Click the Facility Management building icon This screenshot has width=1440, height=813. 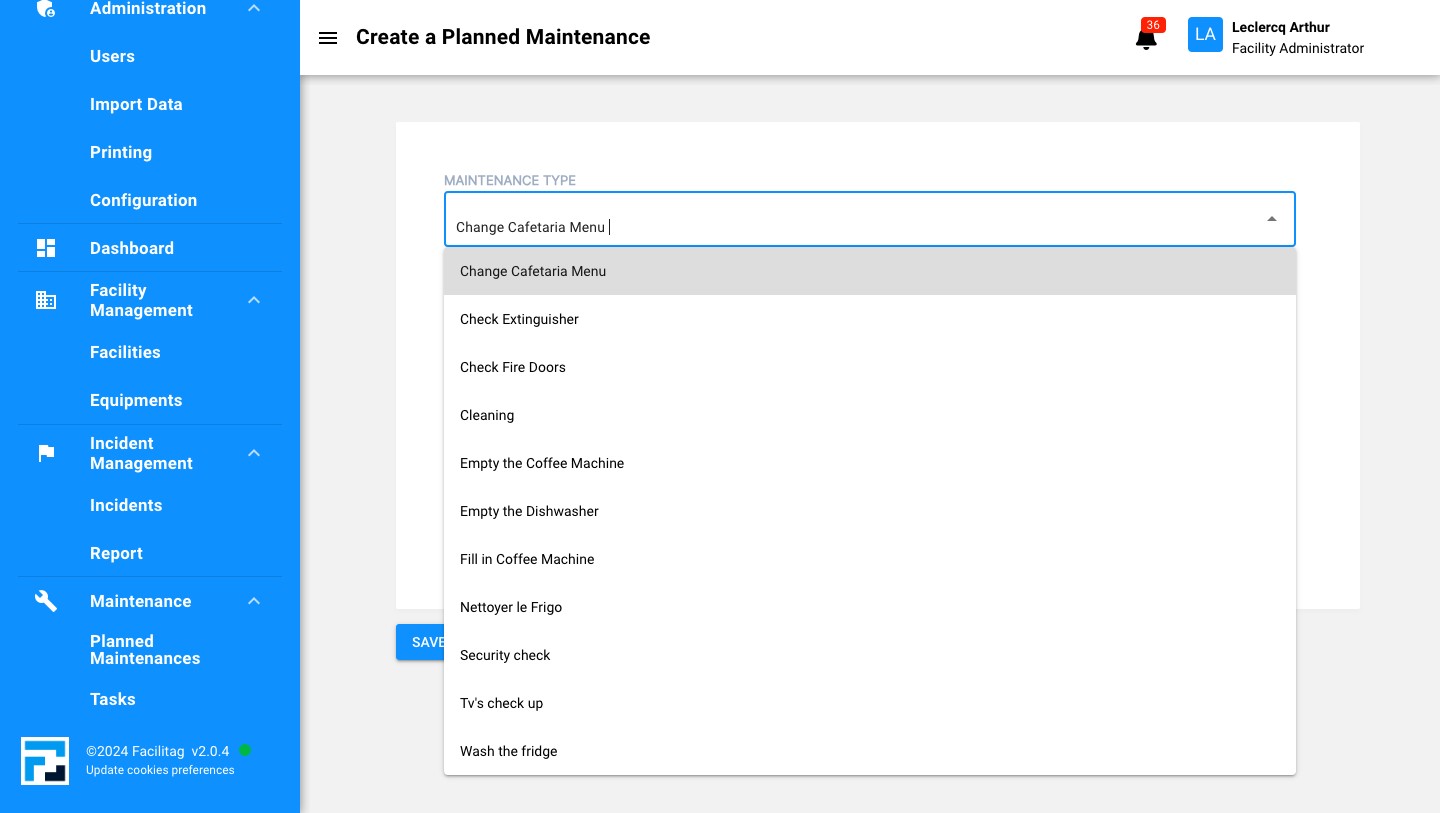pos(46,300)
